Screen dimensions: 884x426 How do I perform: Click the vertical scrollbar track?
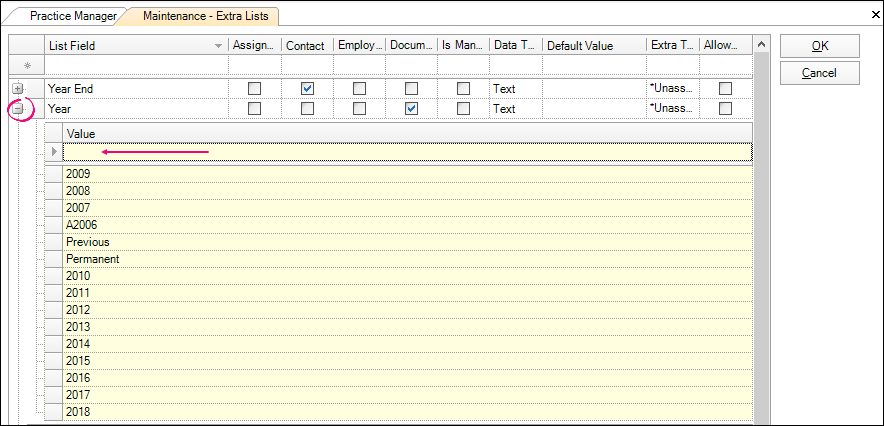(x=761, y=250)
